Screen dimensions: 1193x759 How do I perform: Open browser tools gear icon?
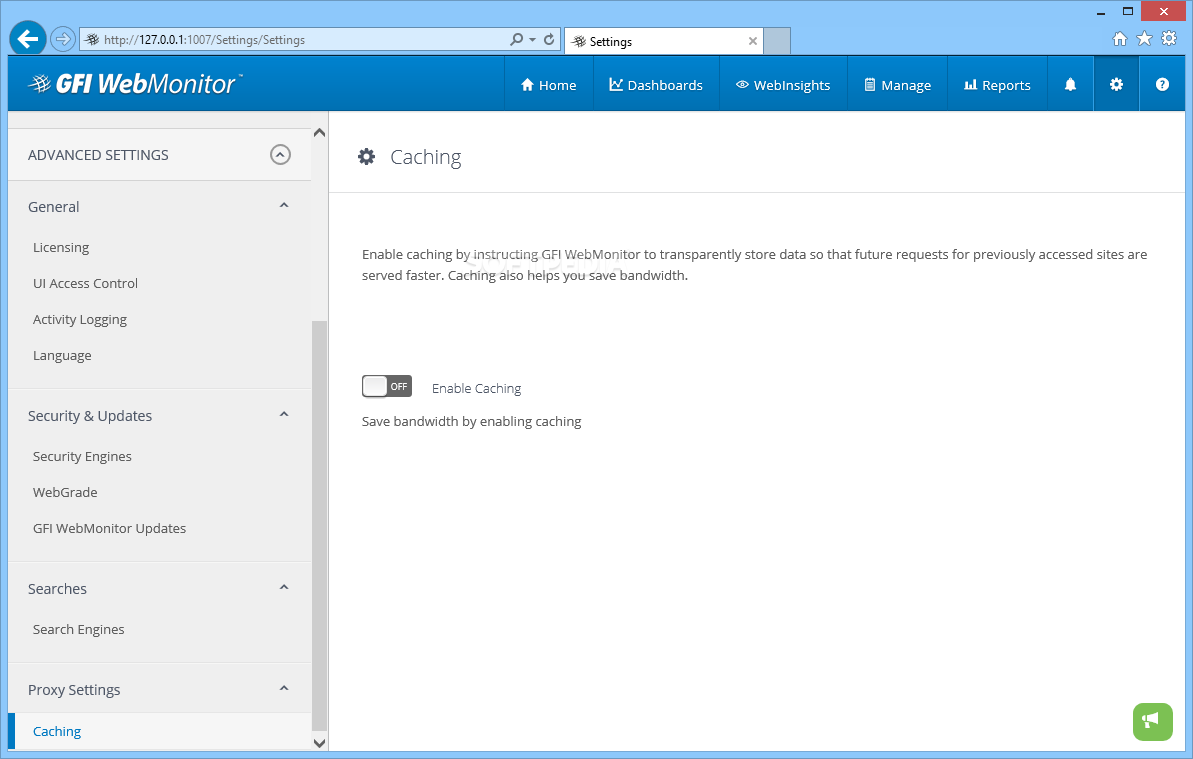(x=1169, y=39)
